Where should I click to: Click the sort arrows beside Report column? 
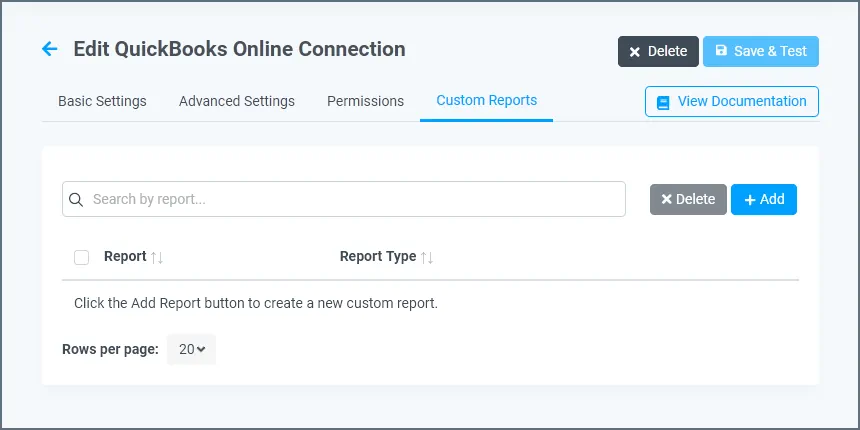click(x=157, y=257)
